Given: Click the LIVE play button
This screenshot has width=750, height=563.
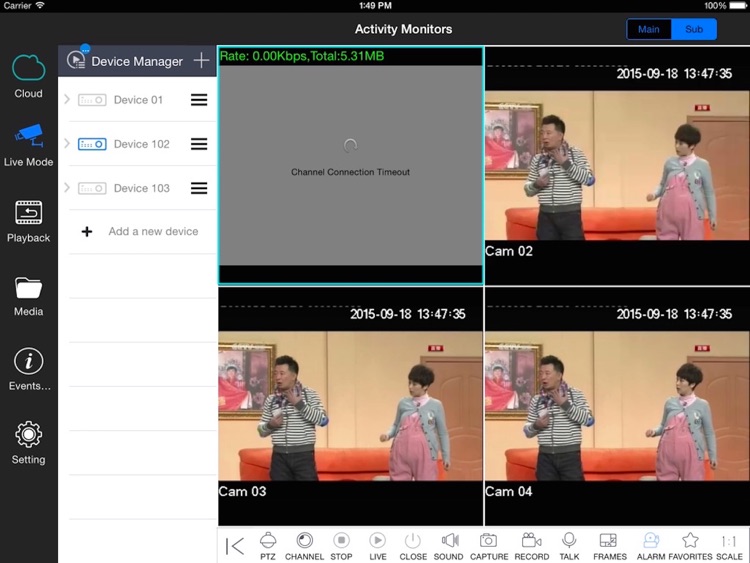Looking at the screenshot, I should (377, 546).
